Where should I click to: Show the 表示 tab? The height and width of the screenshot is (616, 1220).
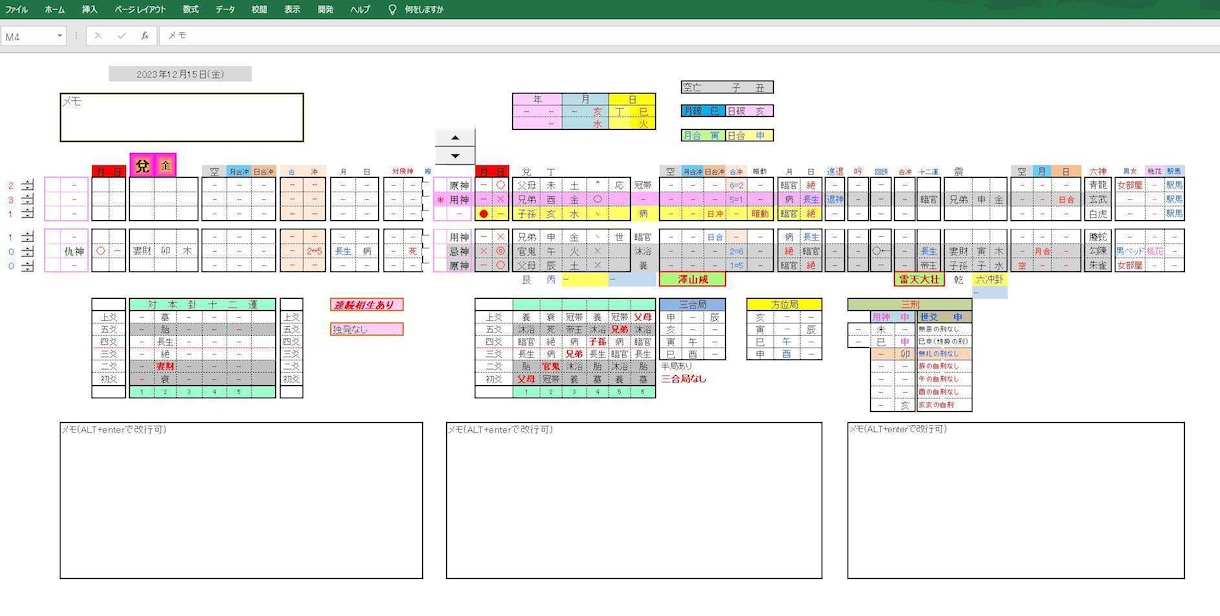[292, 9]
